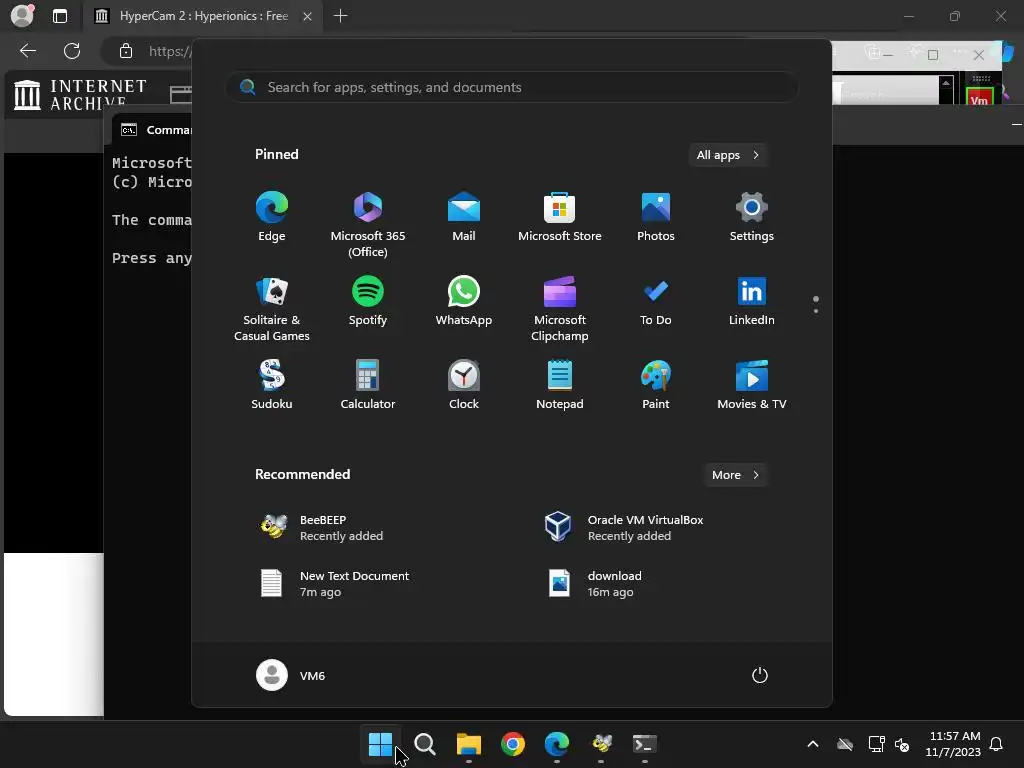Open network status tray icon

point(876,744)
